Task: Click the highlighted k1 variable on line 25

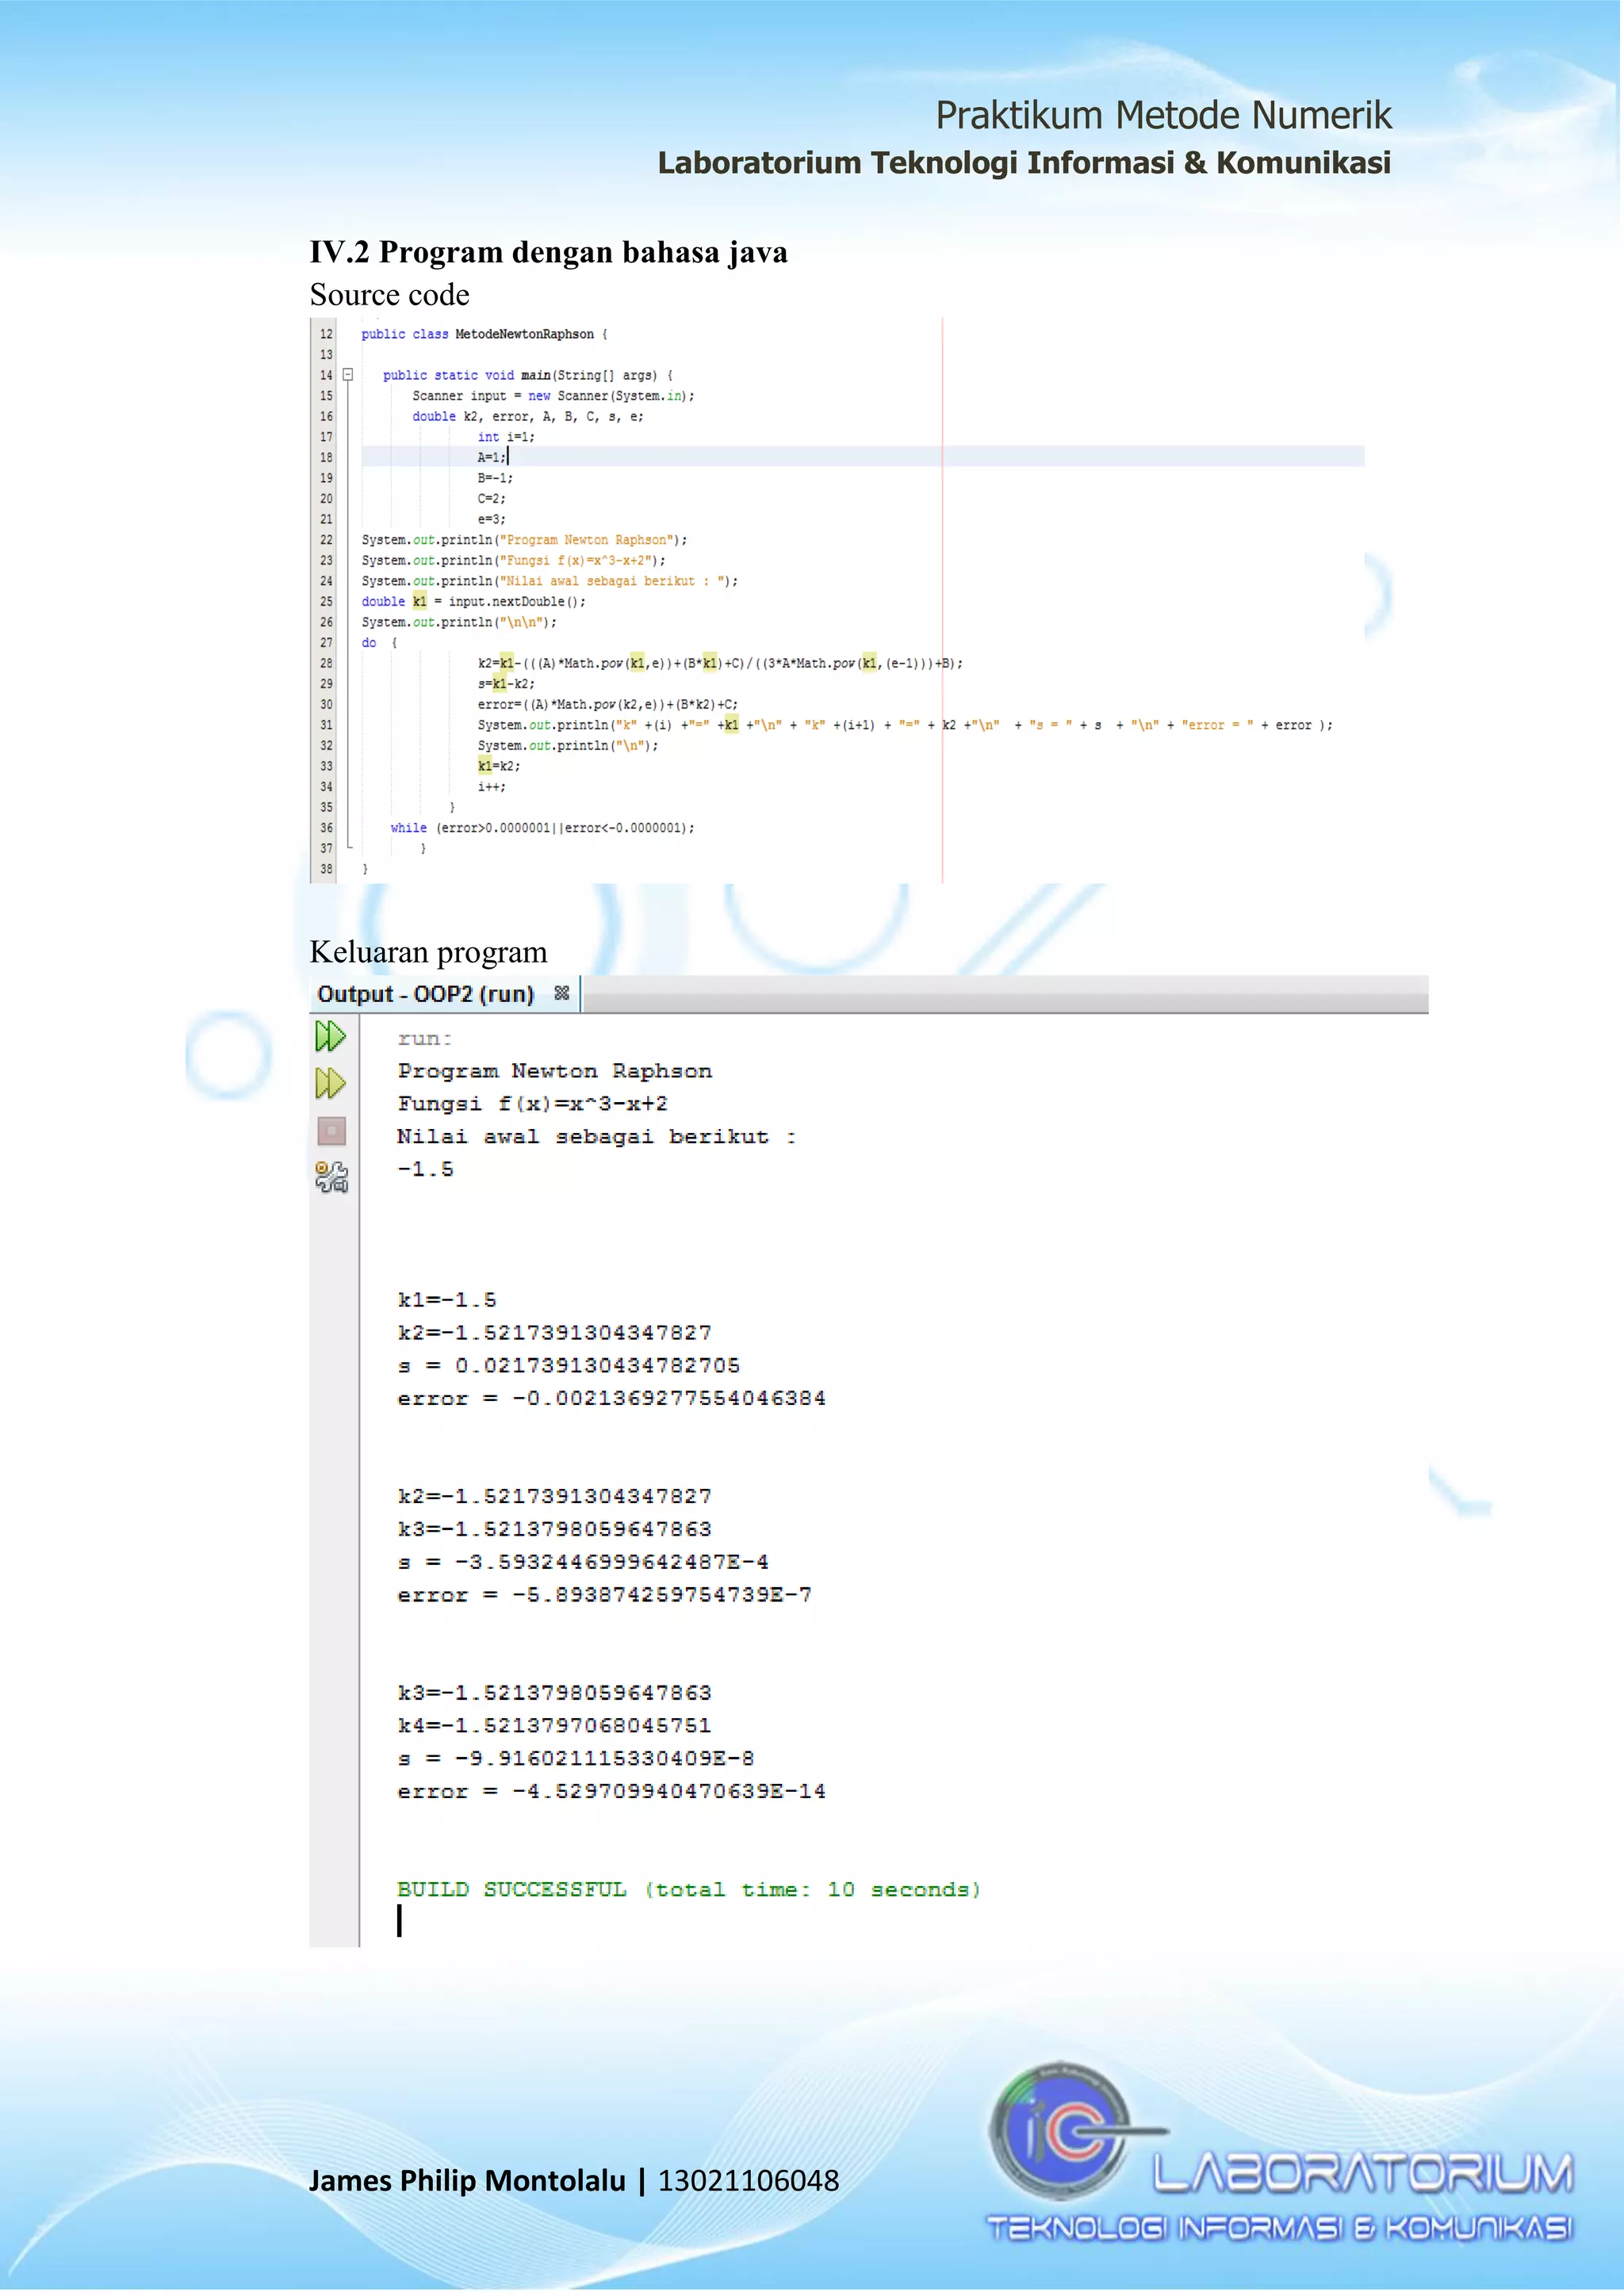Action: pos(420,601)
